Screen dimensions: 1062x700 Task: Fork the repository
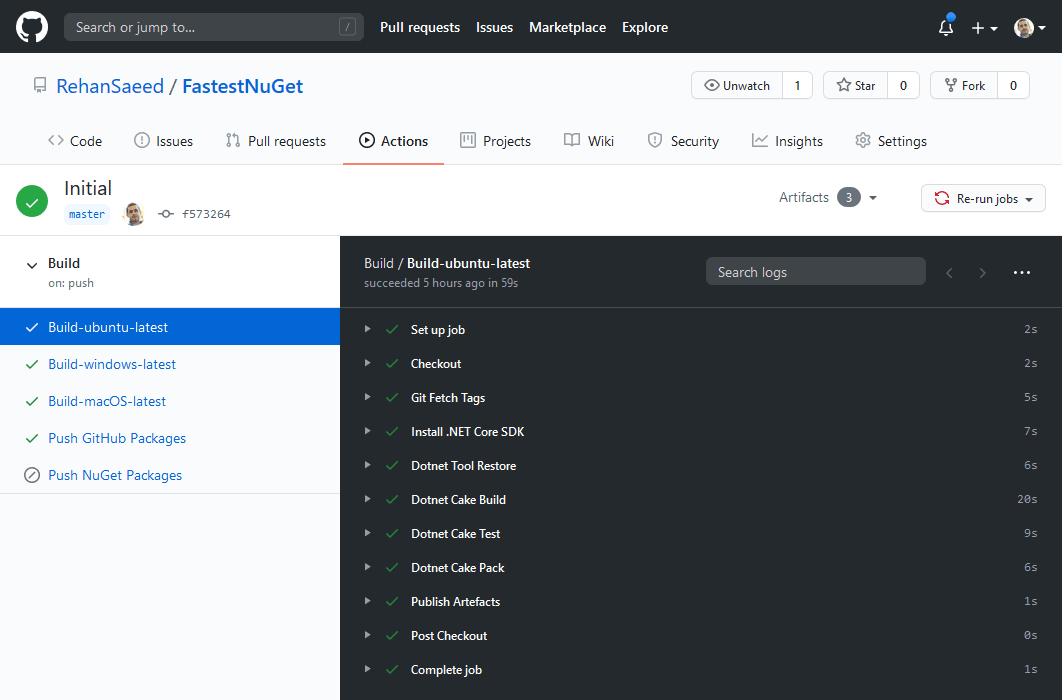click(964, 85)
